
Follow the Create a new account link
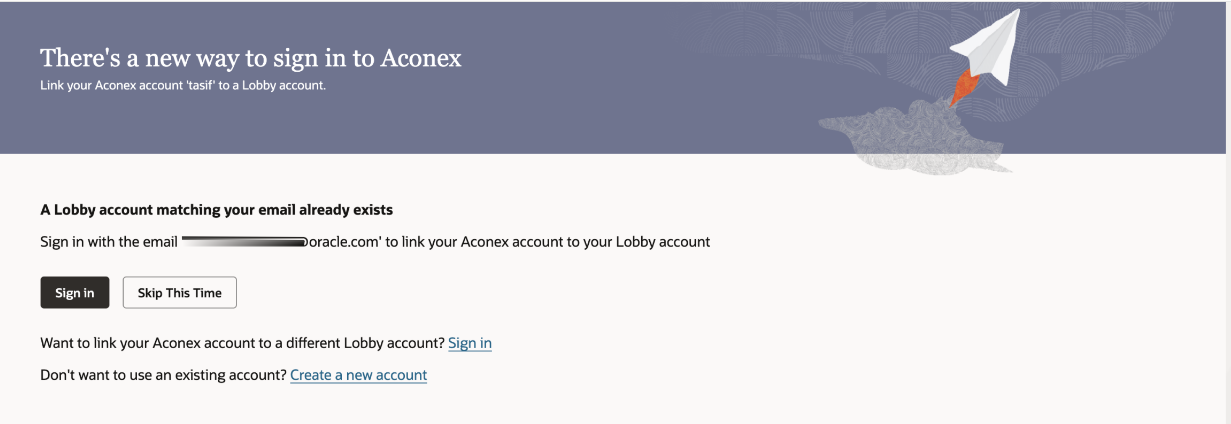click(358, 375)
